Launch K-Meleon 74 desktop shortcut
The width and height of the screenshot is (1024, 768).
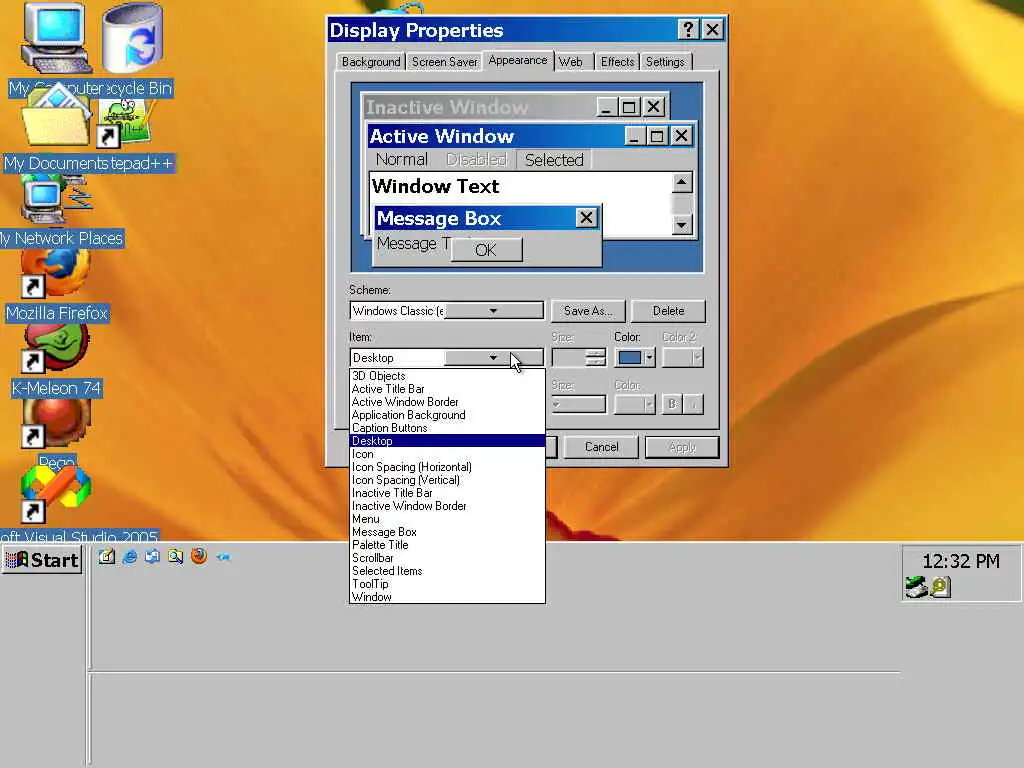(56, 349)
